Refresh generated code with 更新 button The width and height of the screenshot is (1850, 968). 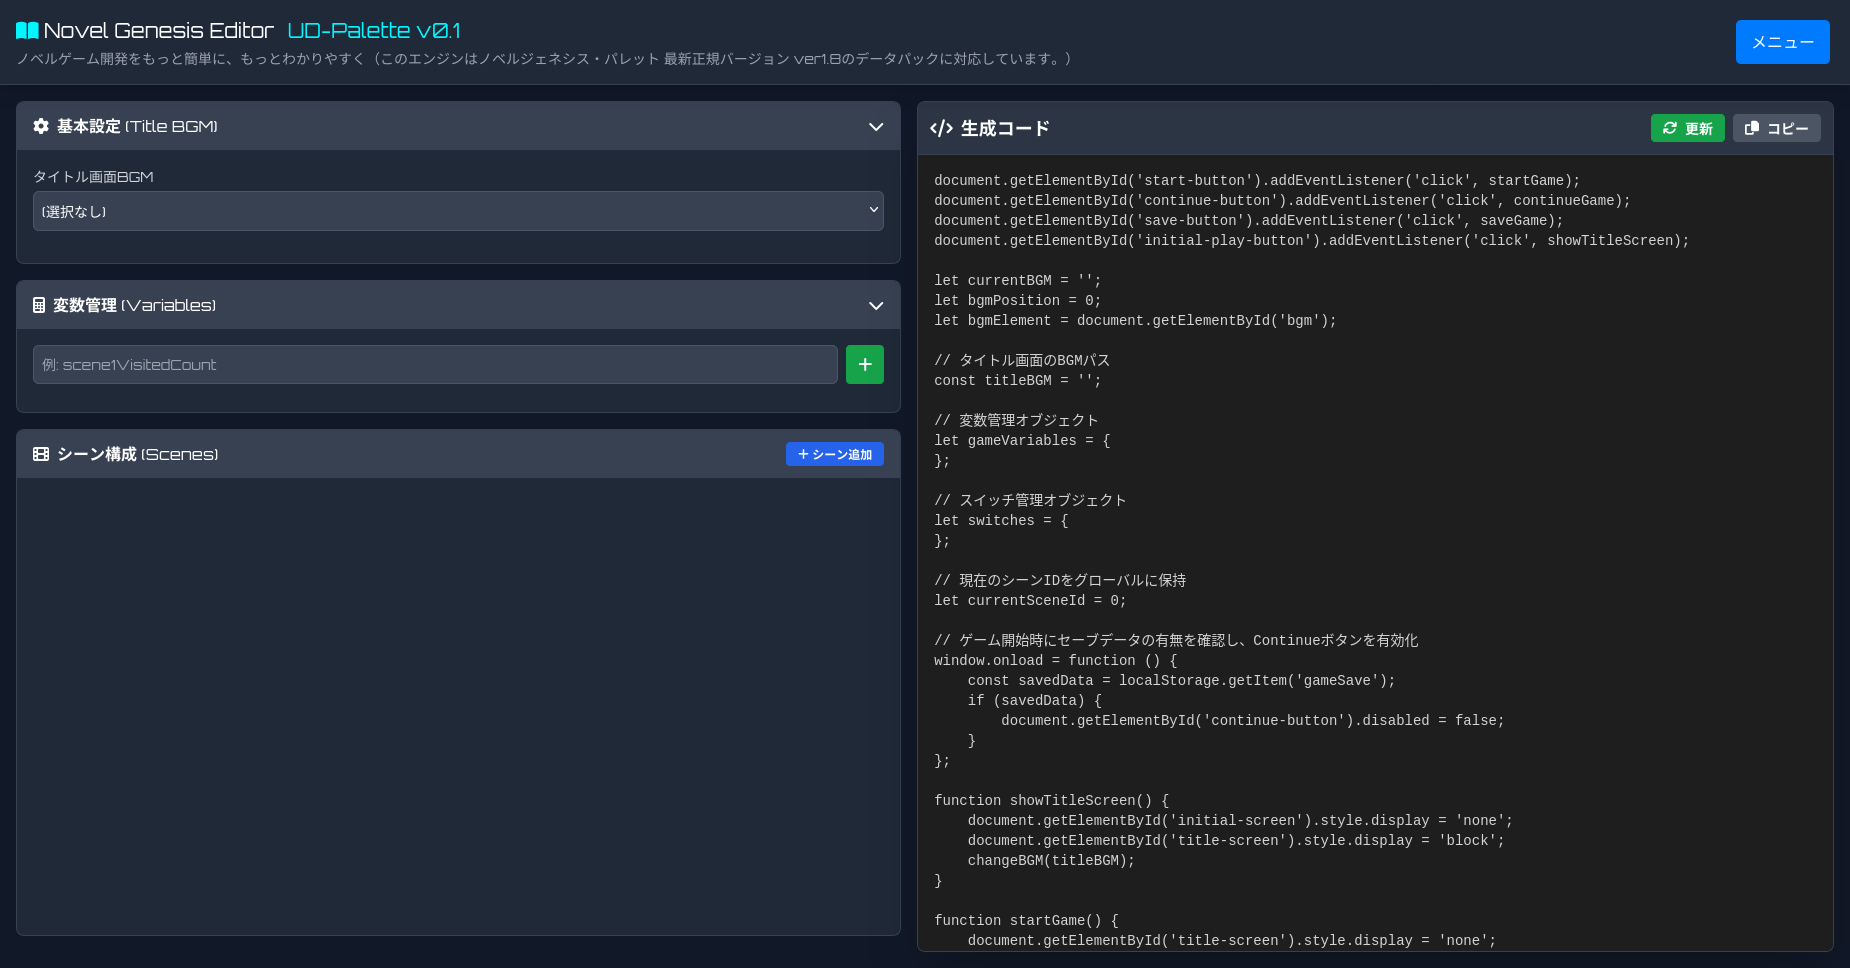1687,128
